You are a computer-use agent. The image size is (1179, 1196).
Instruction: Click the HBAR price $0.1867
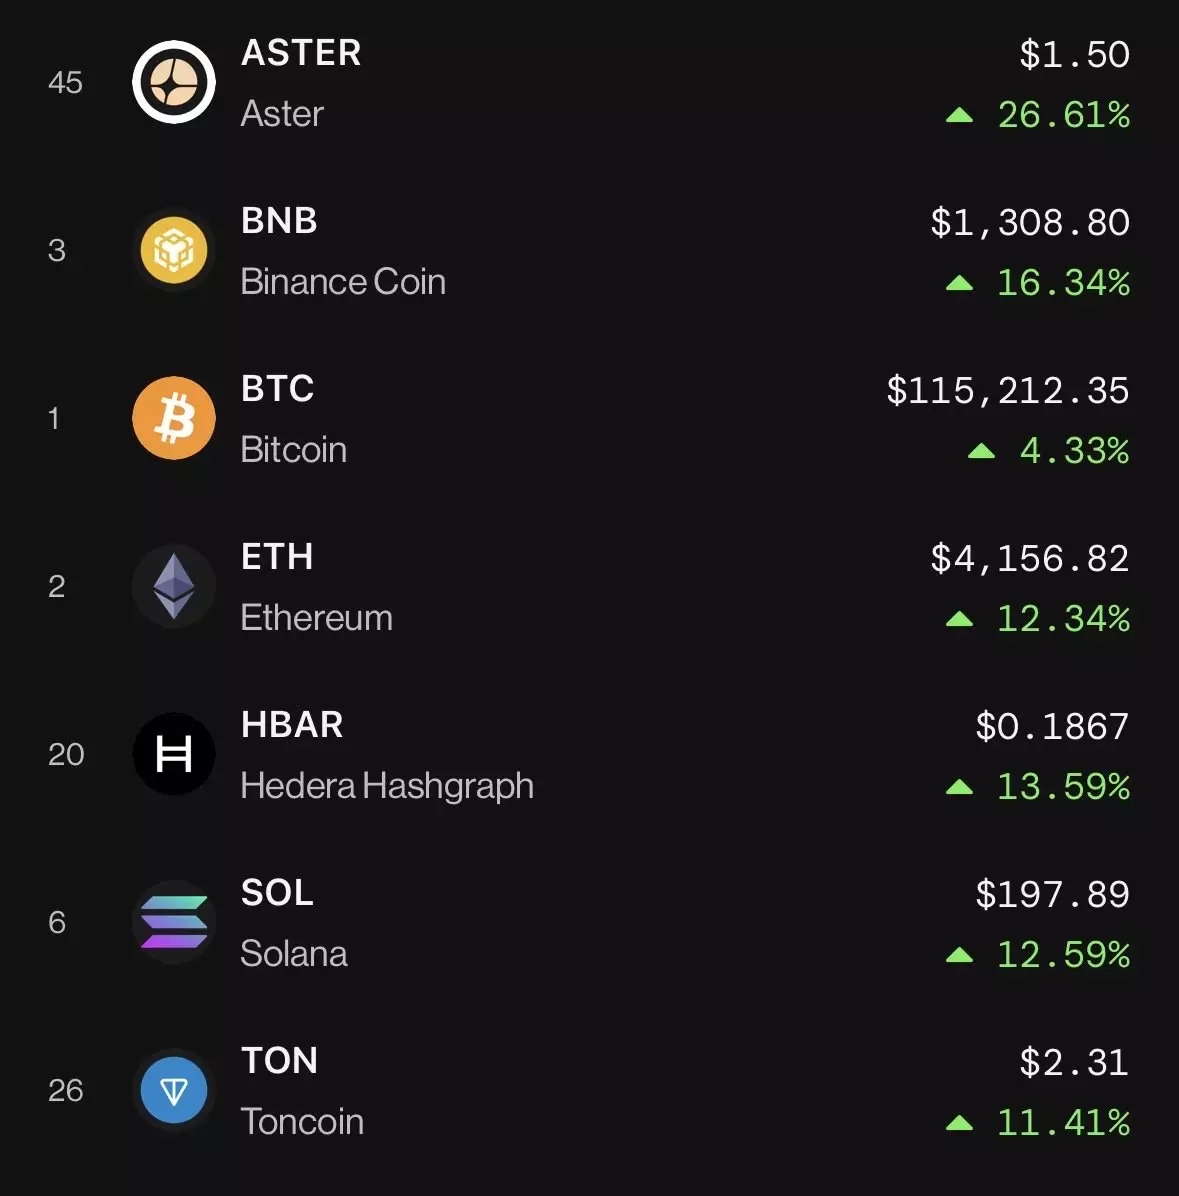pyautogui.click(x=1052, y=726)
